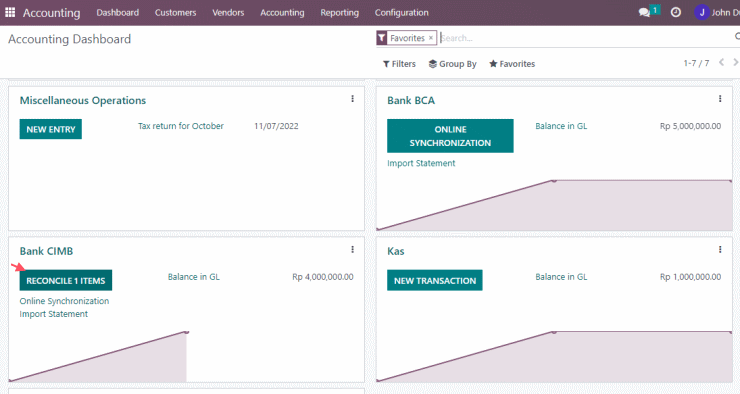
Task: Remove the Favorites filter tag
Action: point(430,38)
